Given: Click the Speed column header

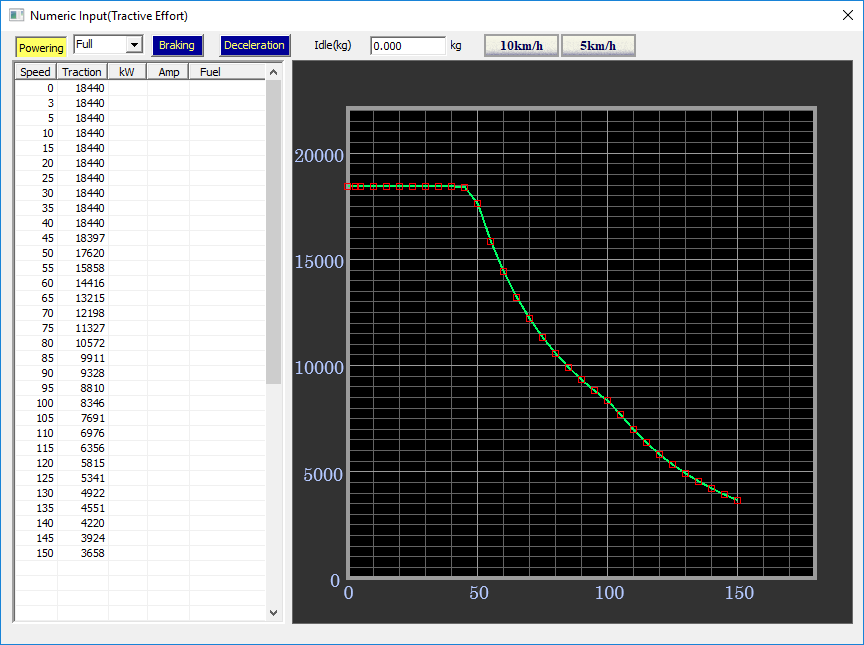Looking at the screenshot, I should coord(35,72).
